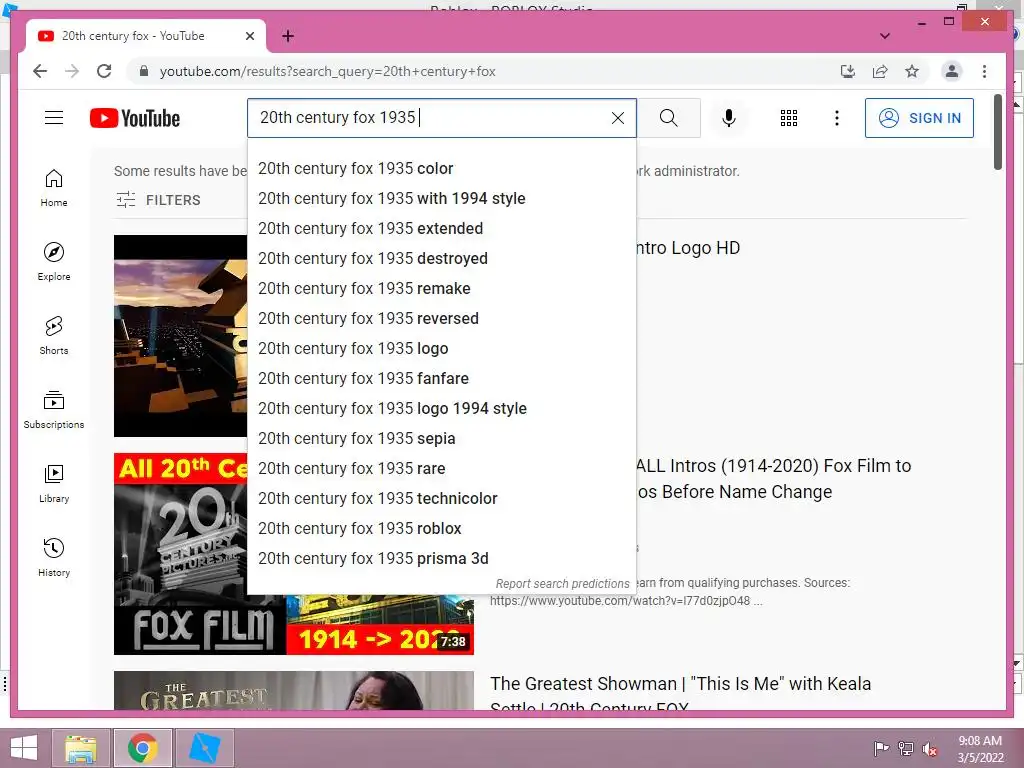Choose suggestion '20th century fox 1935 fanfare'
This screenshot has width=1024, height=768.
[441, 379]
